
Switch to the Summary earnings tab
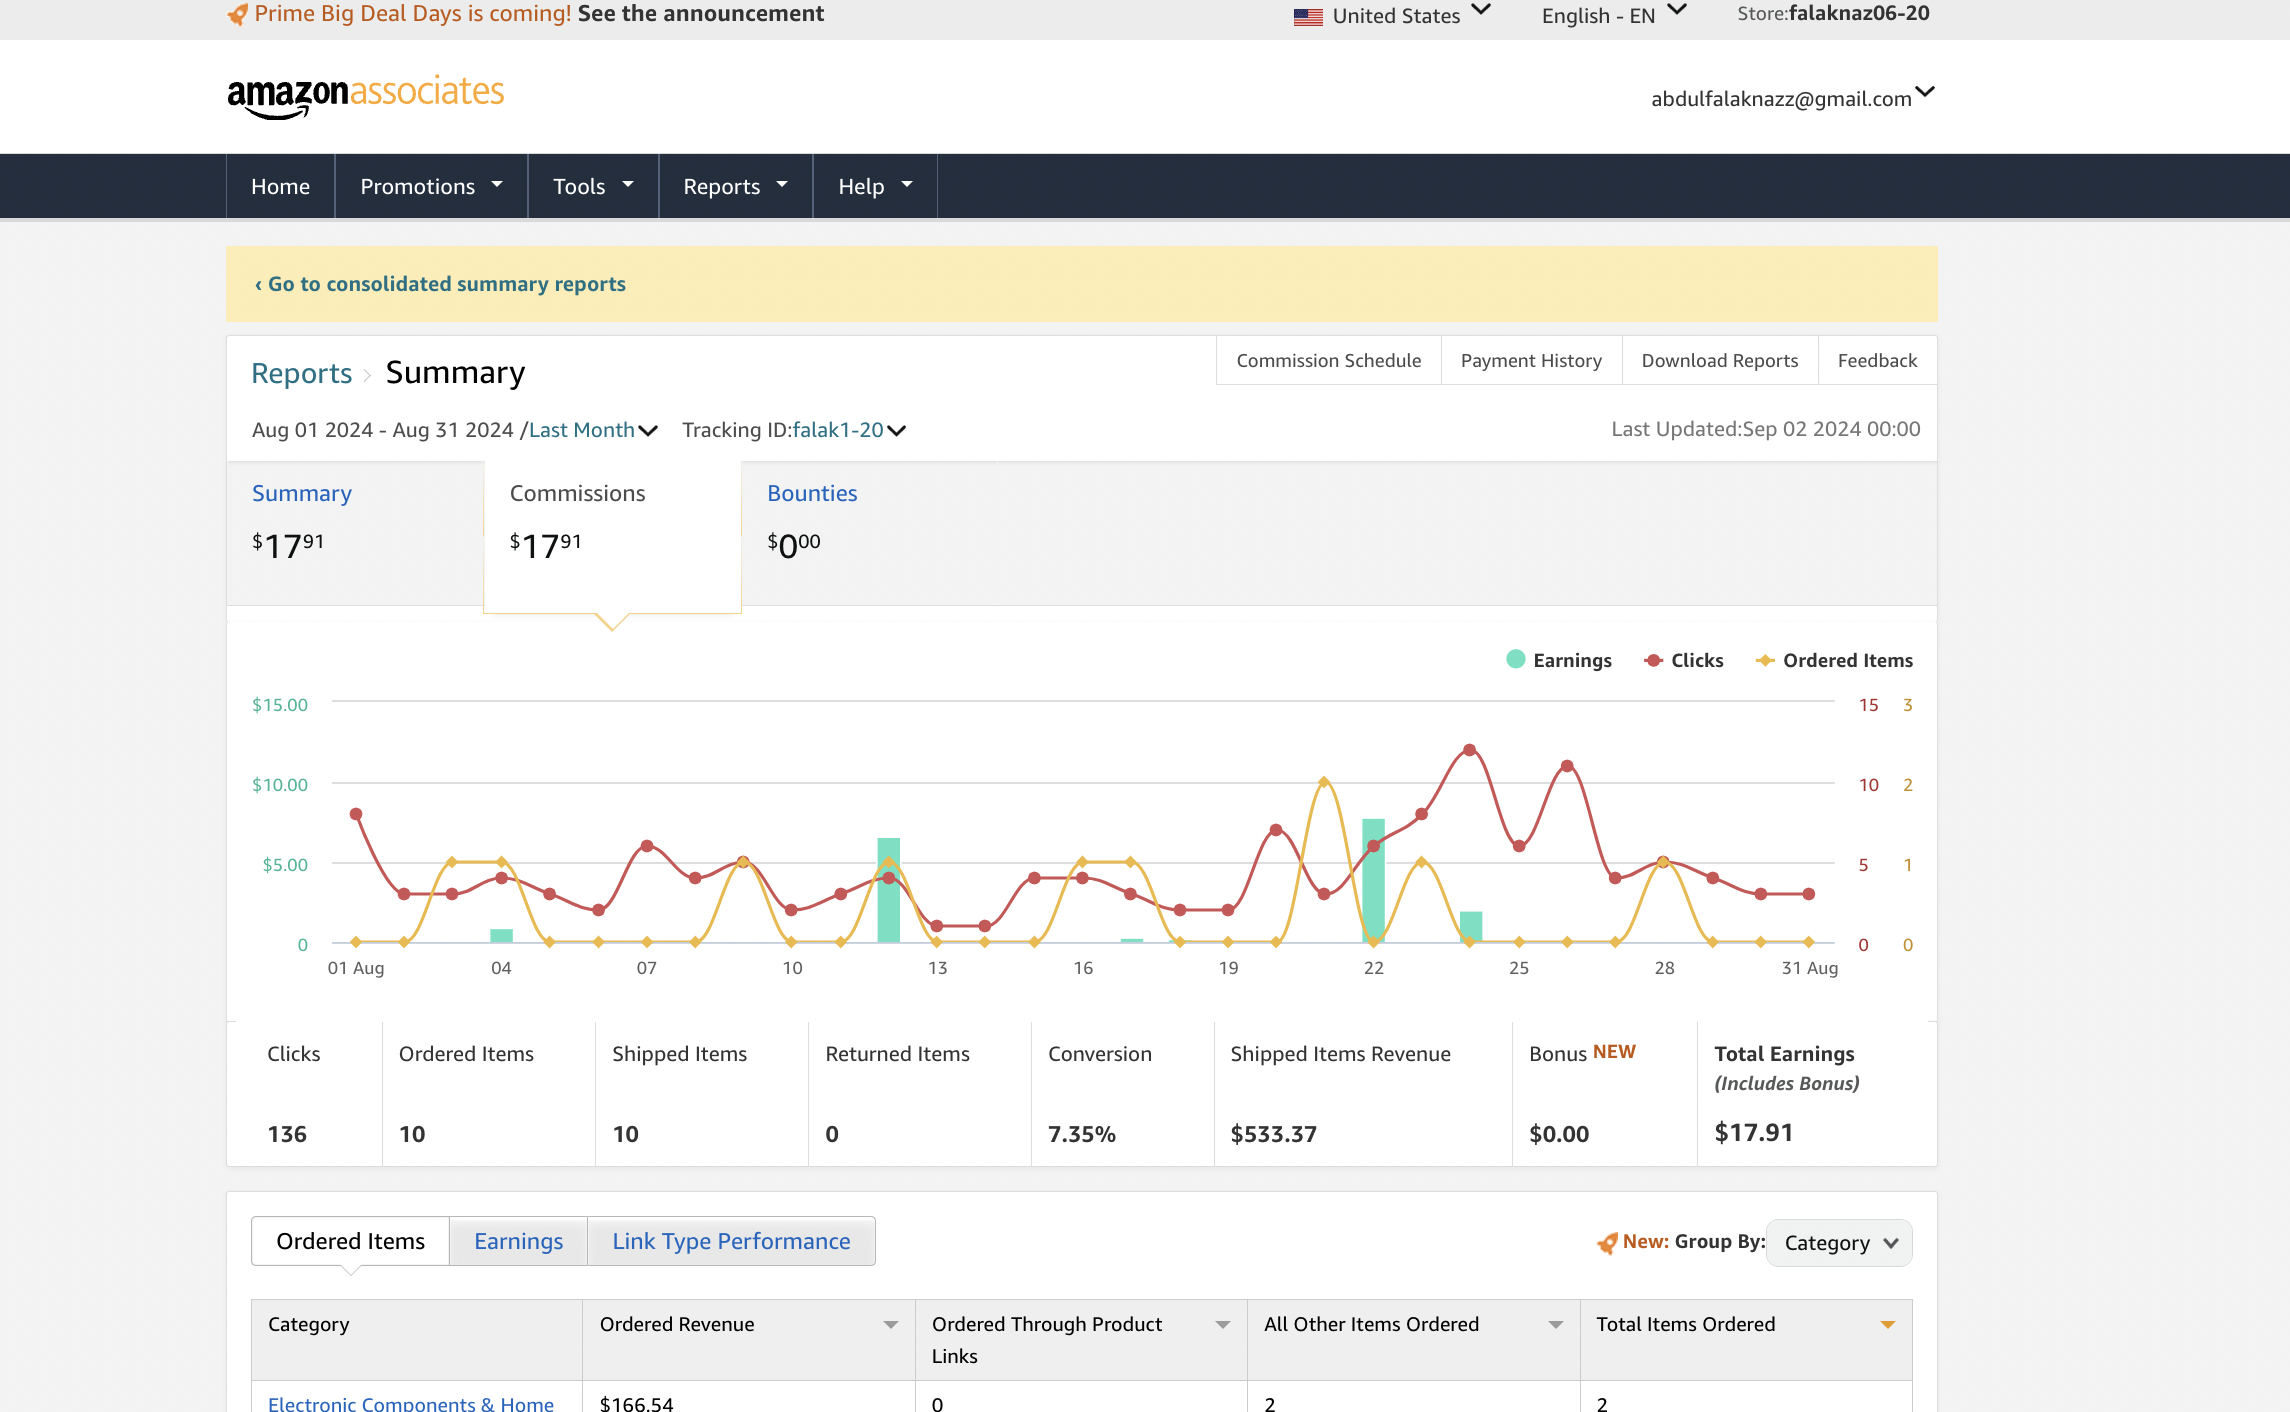coord(355,532)
